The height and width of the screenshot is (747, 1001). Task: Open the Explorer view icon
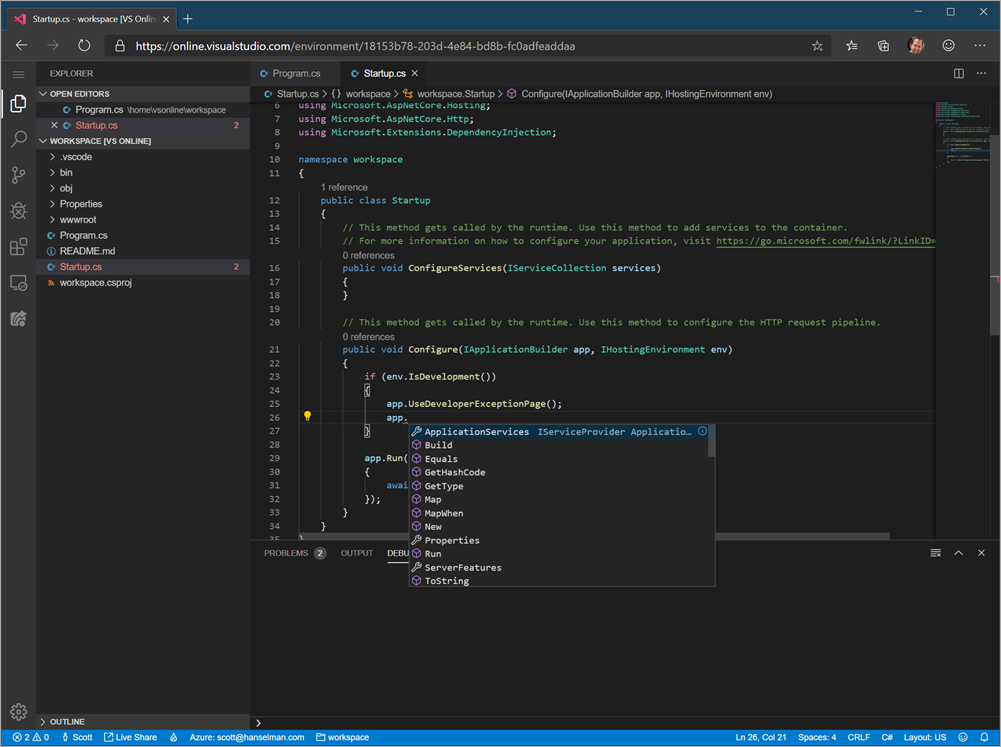click(19, 103)
